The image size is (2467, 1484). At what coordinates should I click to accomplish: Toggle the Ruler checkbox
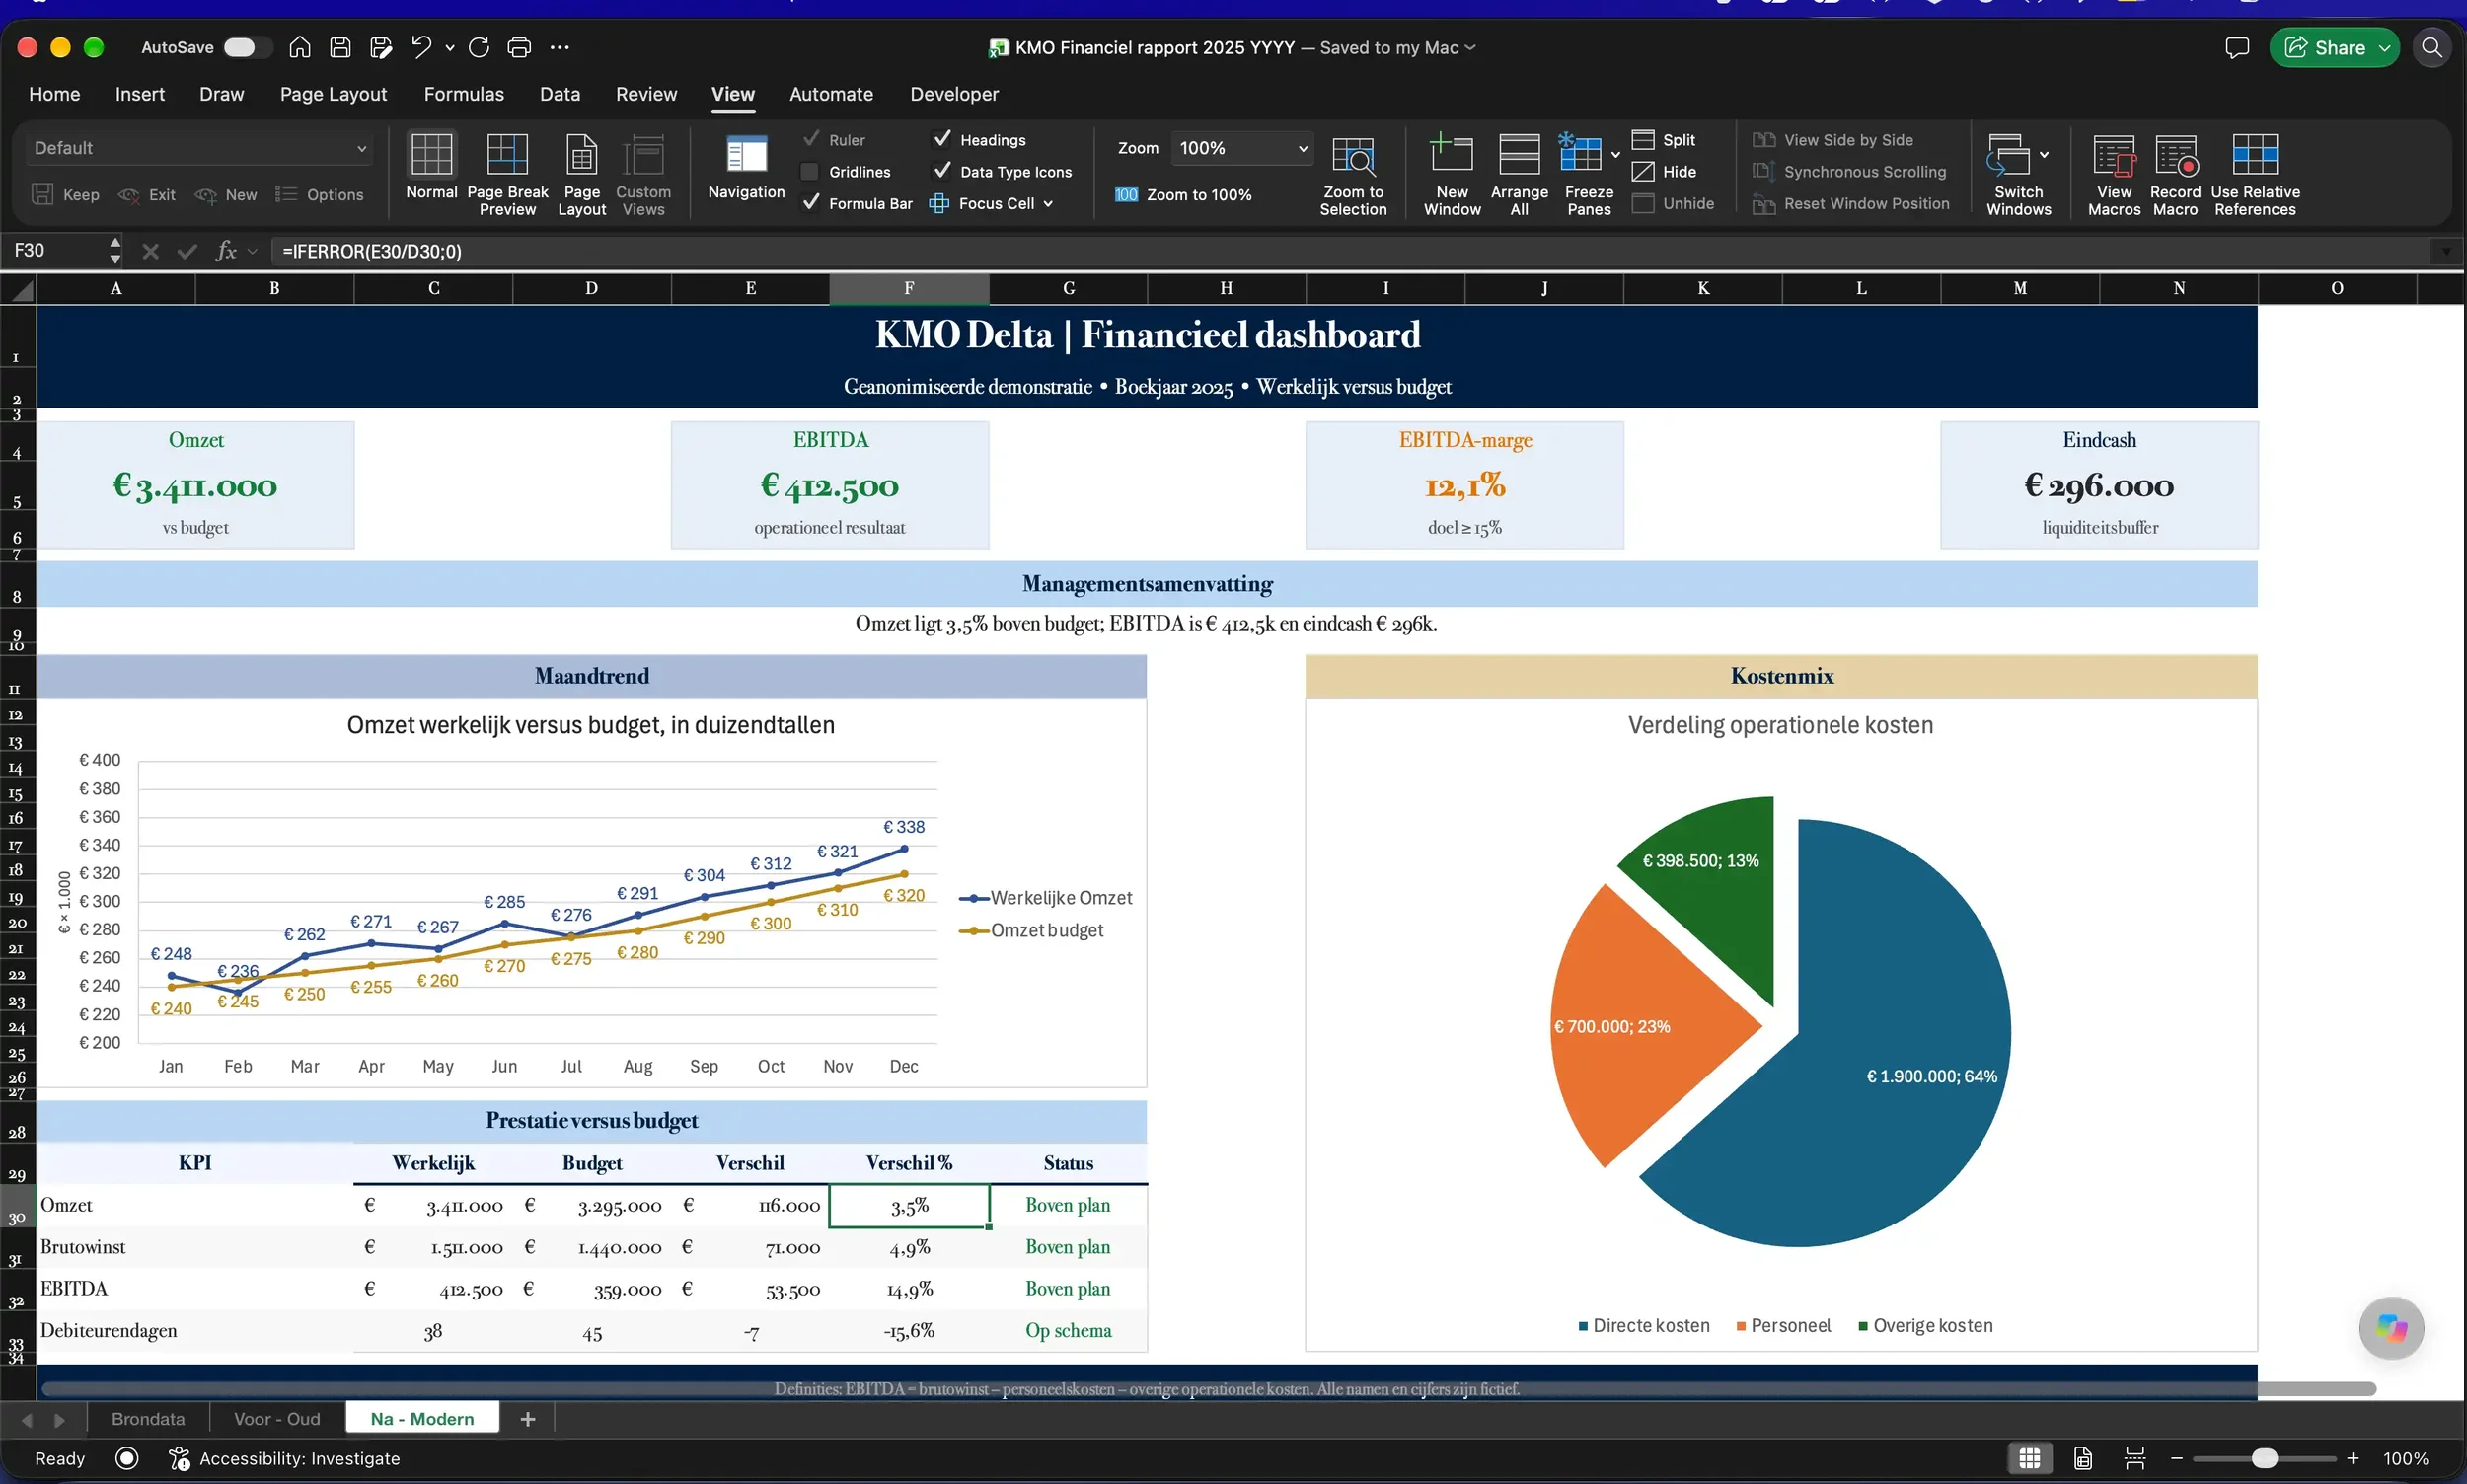(810, 139)
